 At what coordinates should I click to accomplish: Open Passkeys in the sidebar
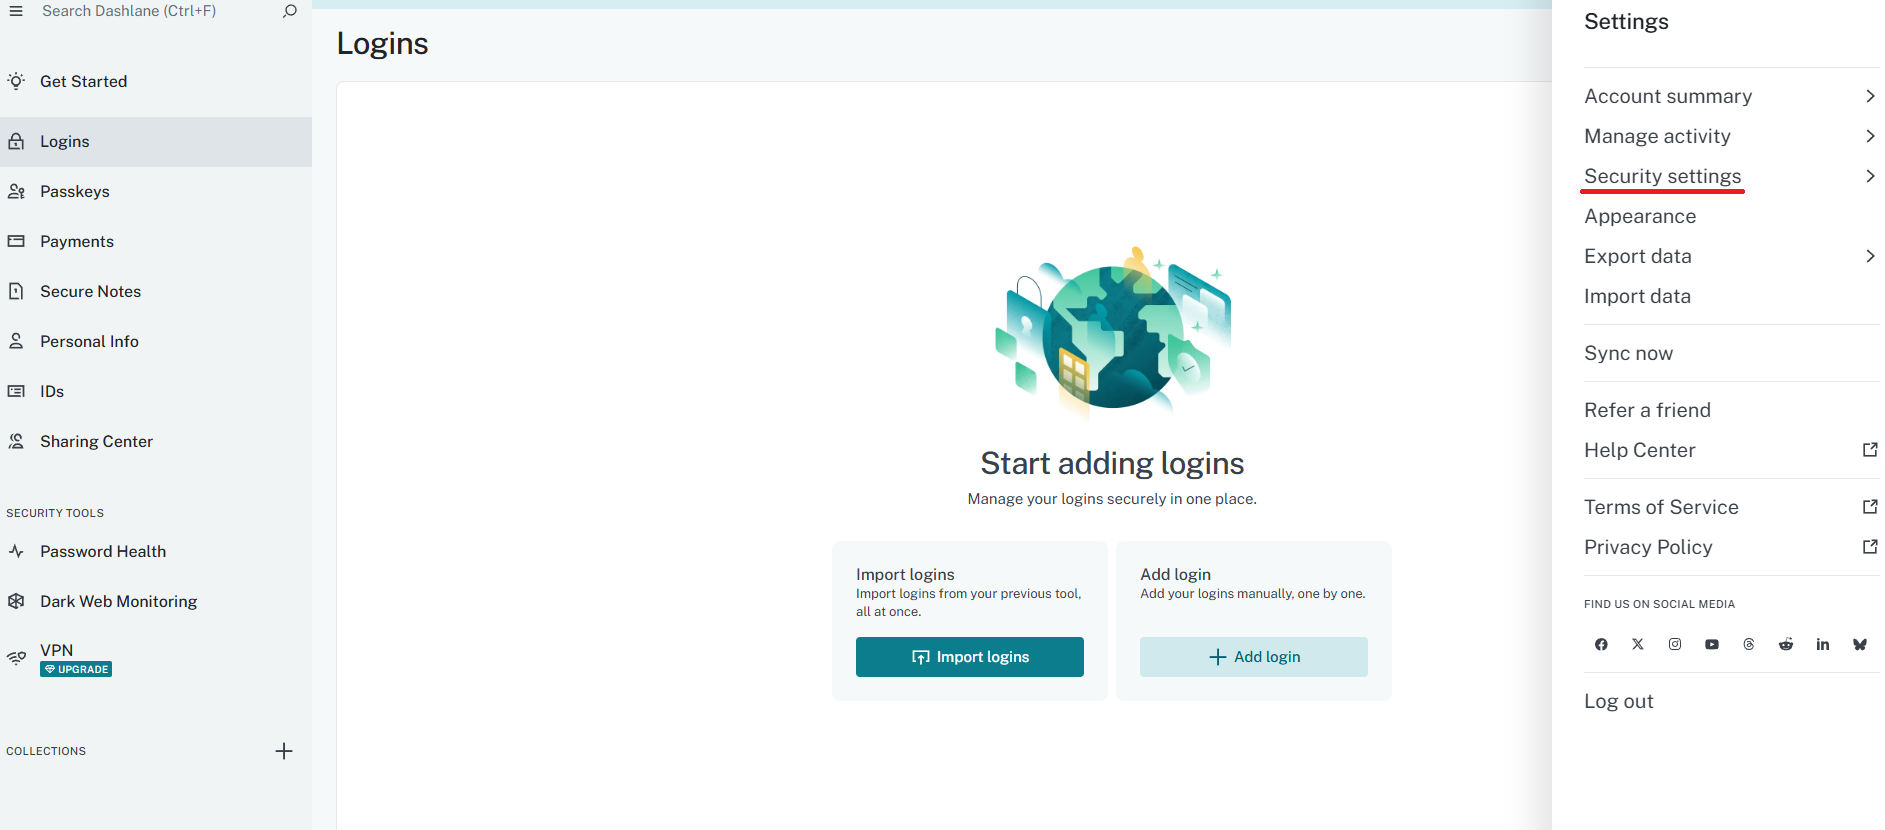[x=75, y=192]
